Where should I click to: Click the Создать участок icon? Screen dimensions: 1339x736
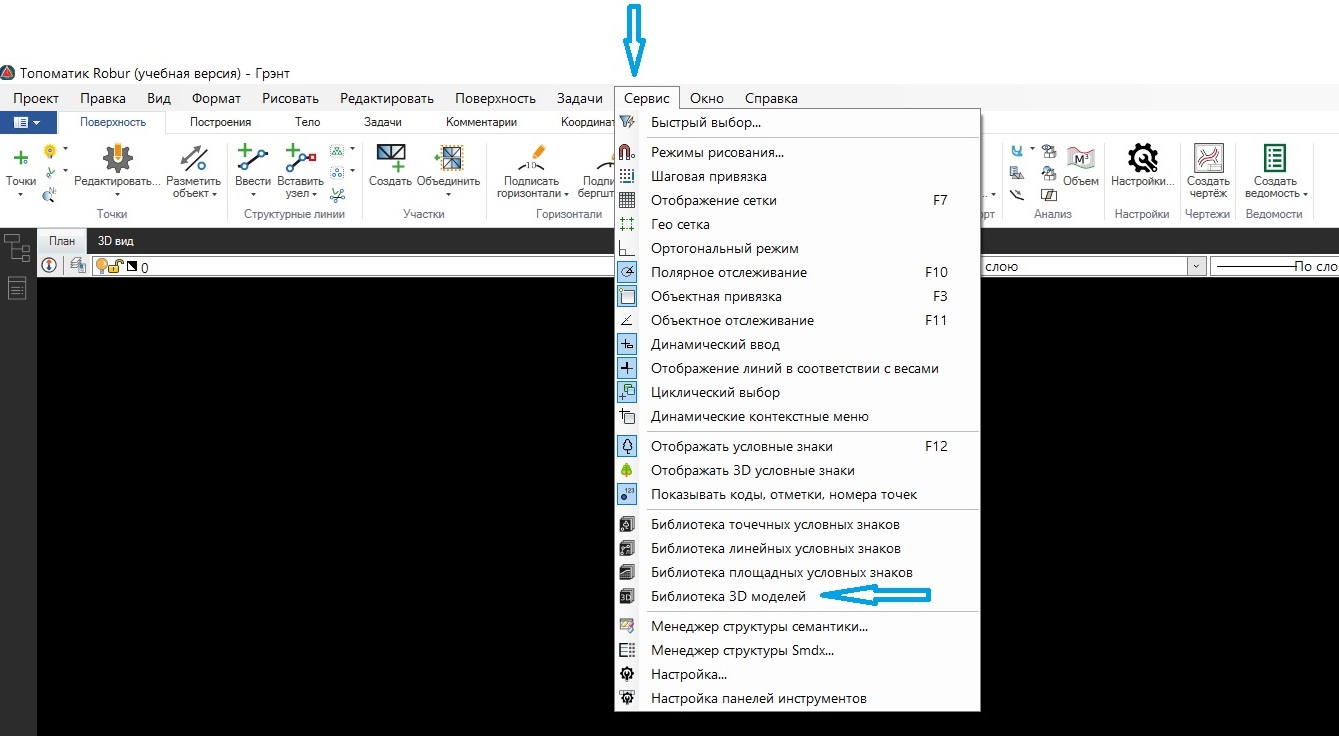click(x=390, y=160)
